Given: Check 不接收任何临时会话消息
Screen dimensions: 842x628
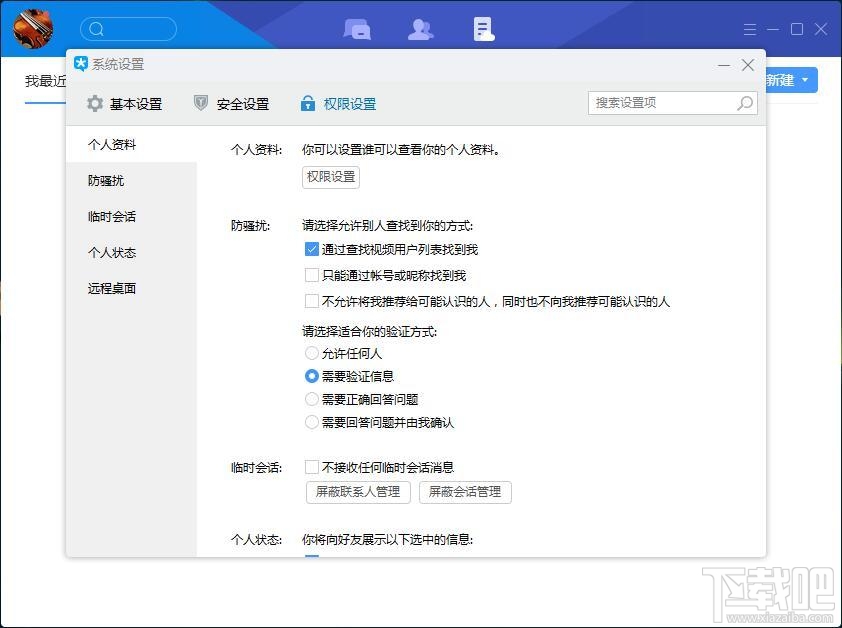Looking at the screenshot, I should (312, 466).
